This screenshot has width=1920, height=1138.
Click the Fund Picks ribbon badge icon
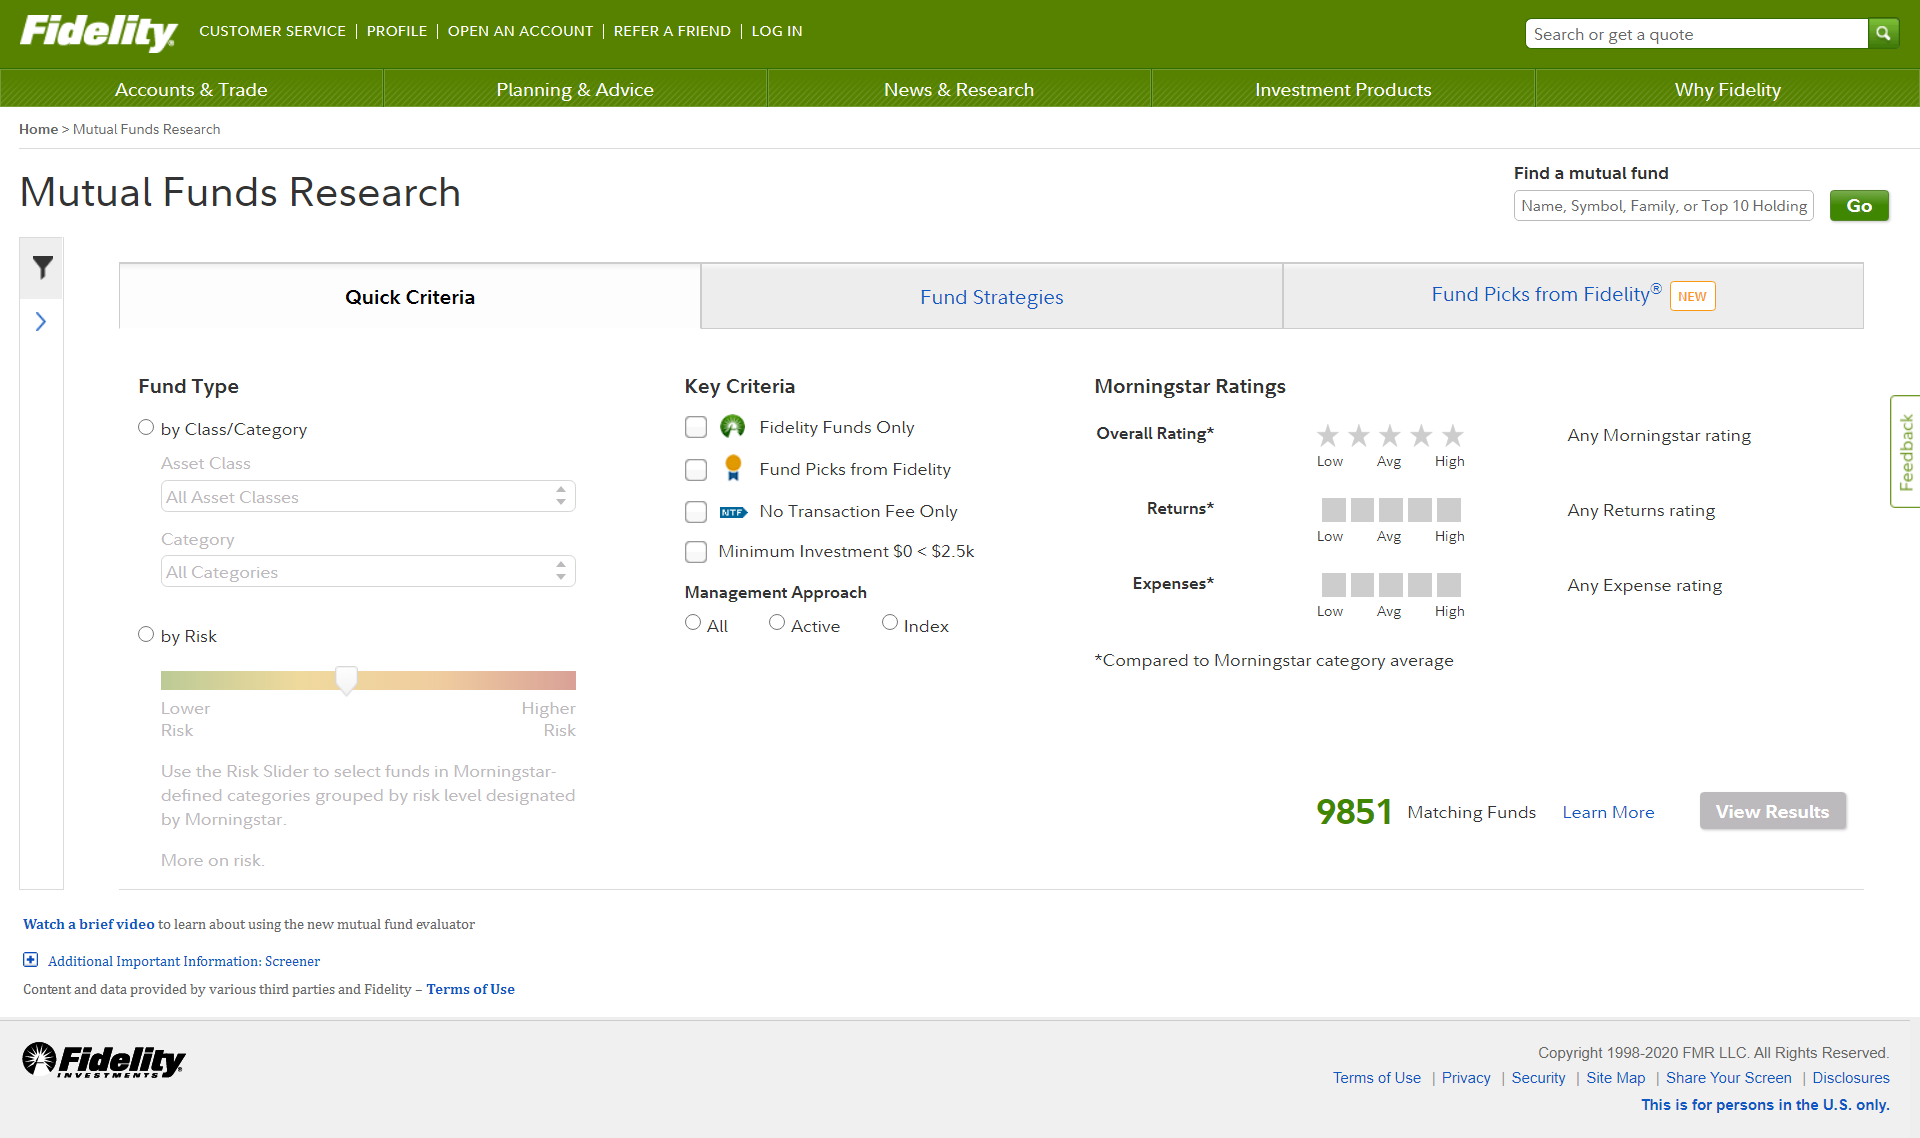tap(733, 468)
